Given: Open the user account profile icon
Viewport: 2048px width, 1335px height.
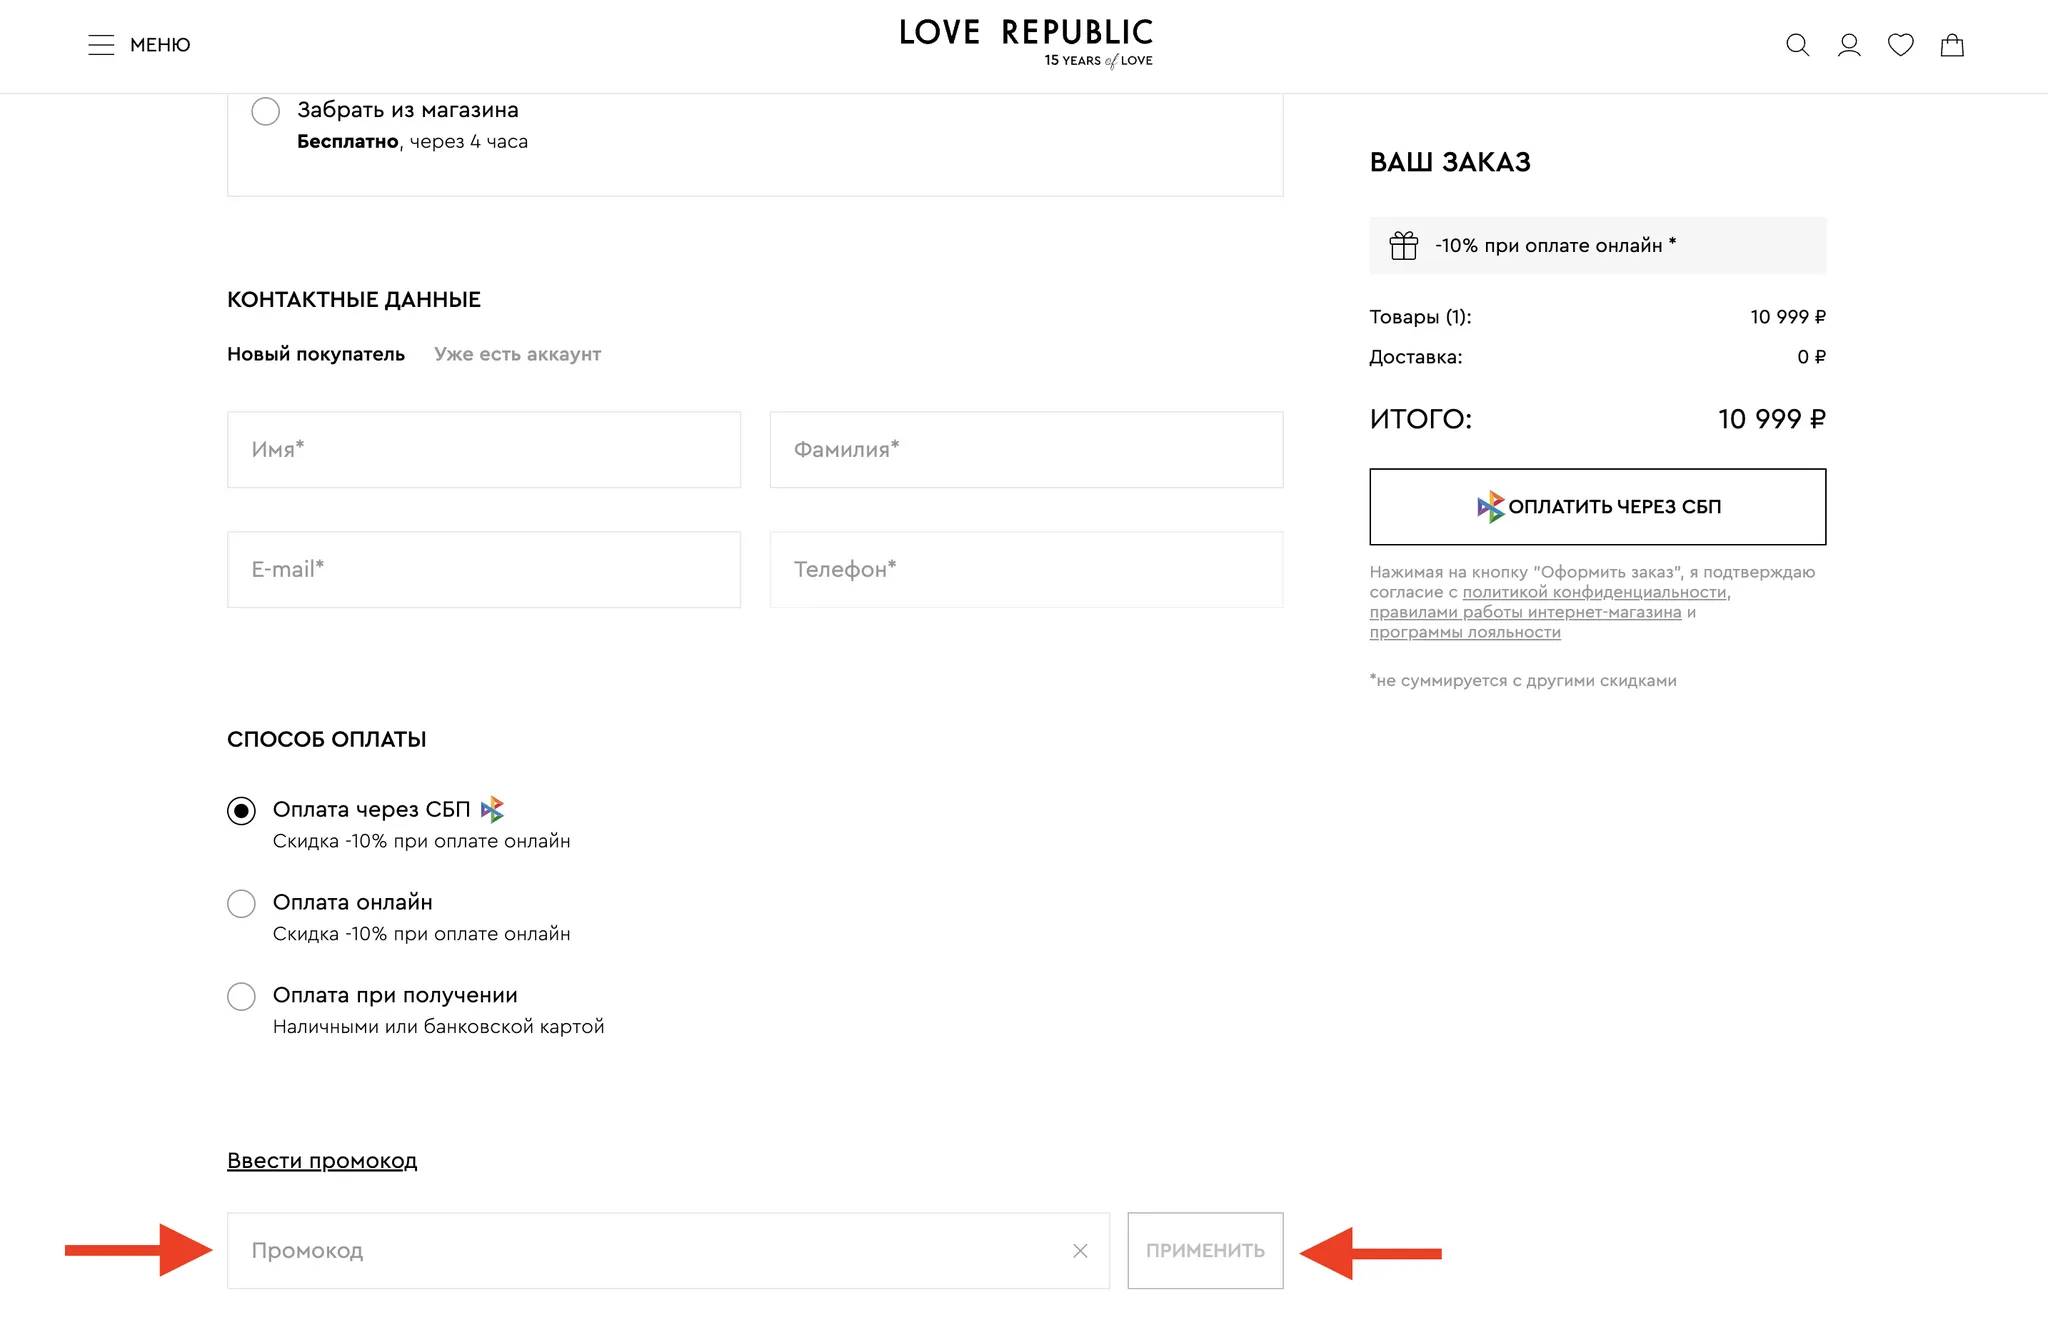Looking at the screenshot, I should click(x=1849, y=45).
